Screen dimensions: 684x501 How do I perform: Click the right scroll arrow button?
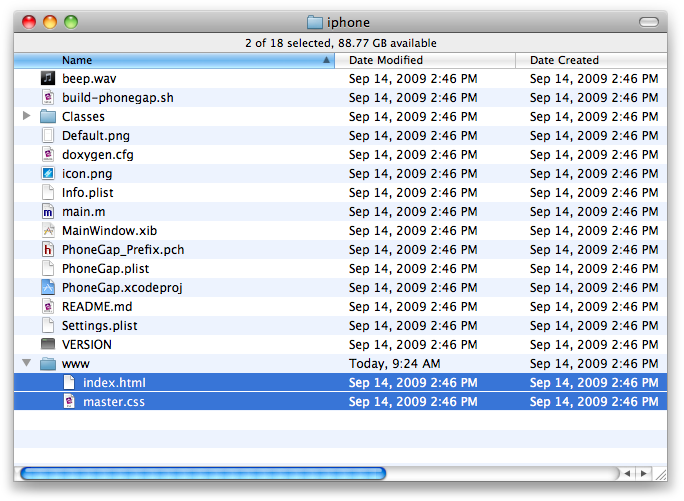point(643,473)
